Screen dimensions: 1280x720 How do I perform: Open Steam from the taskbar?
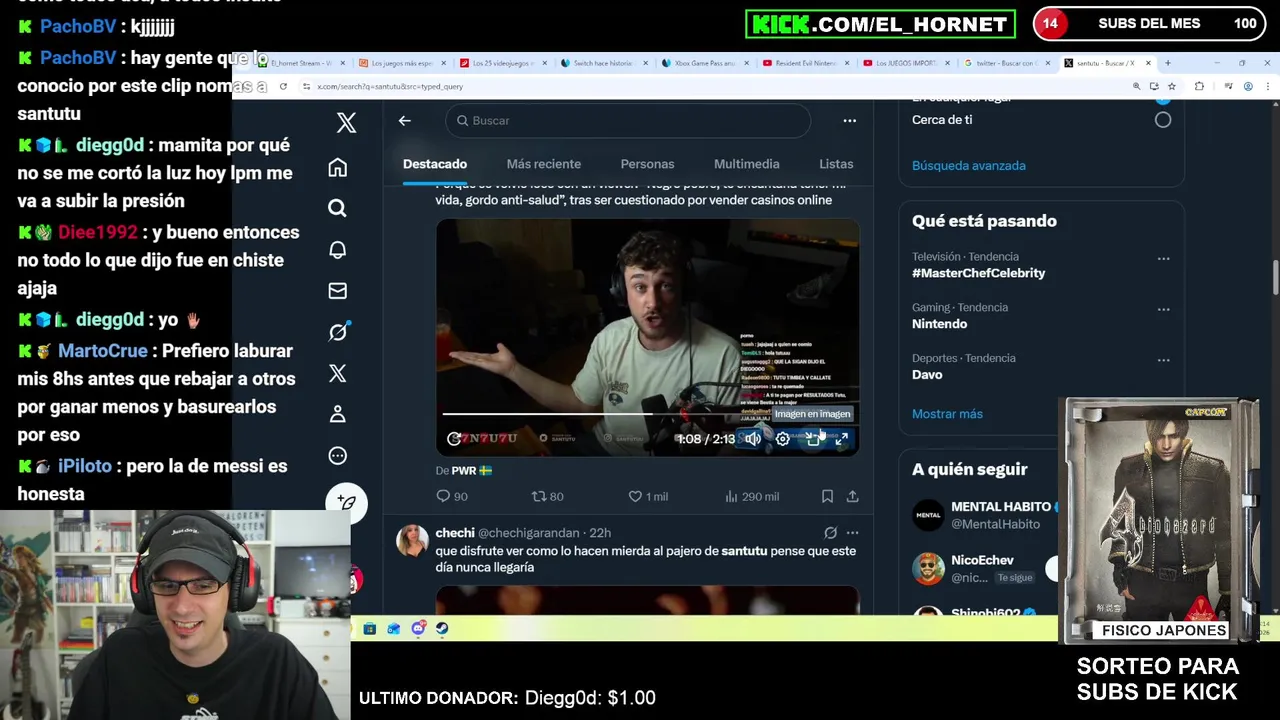[x=442, y=629]
